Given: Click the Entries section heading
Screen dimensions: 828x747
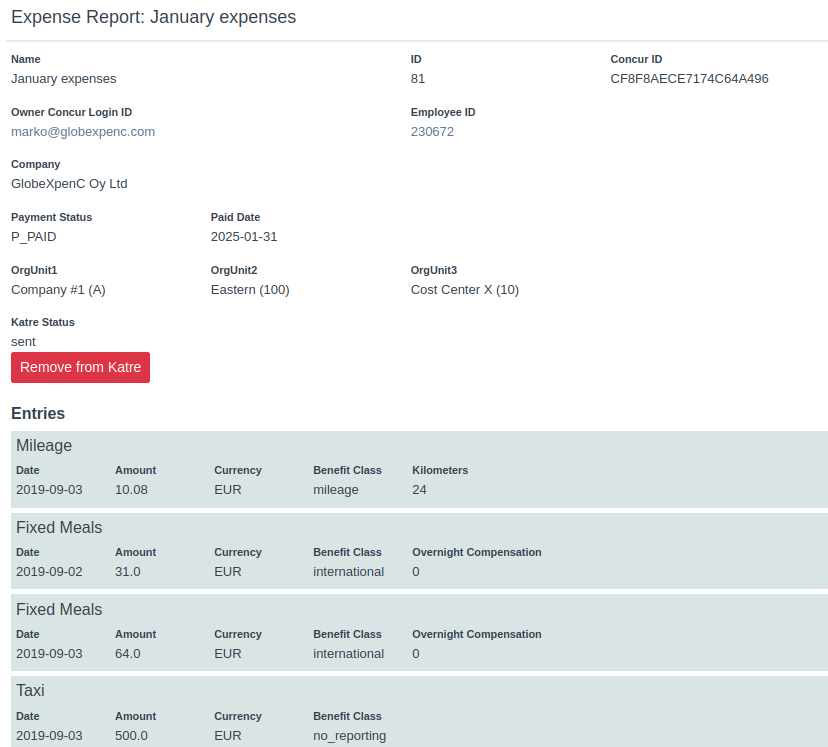Looking at the screenshot, I should [38, 413].
